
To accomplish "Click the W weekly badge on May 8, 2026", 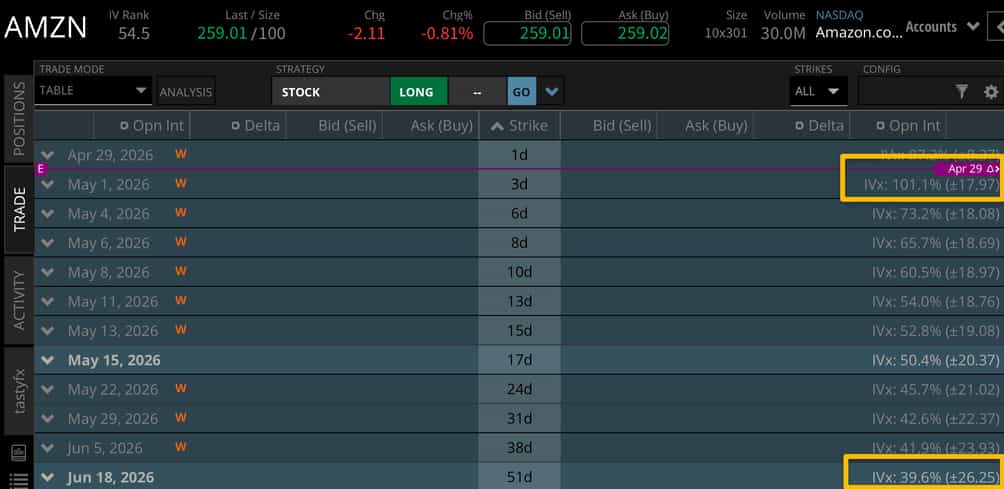I will point(181,271).
